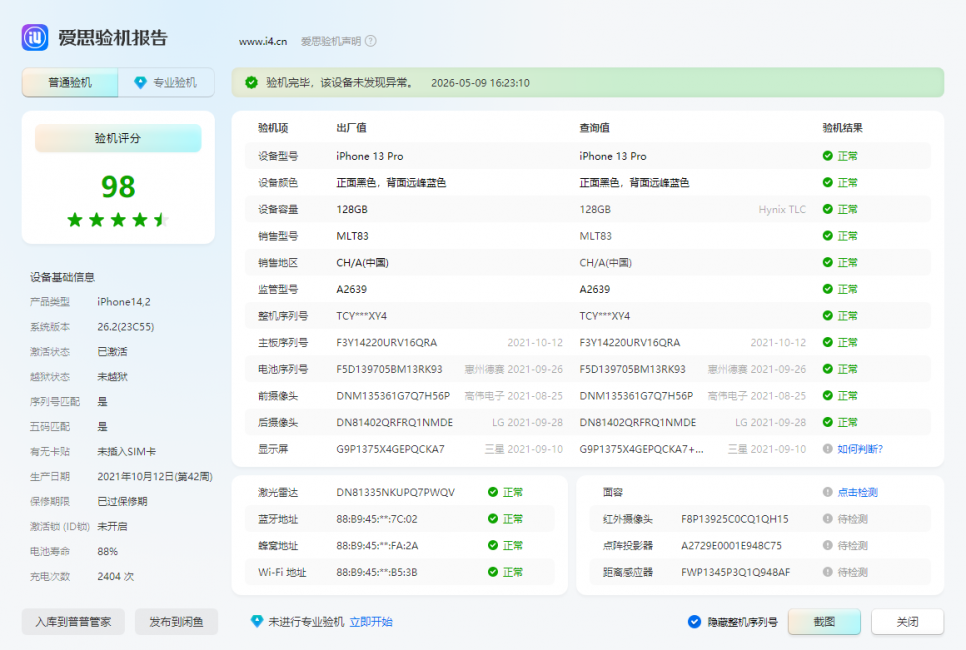Click the 截图 screenshot button
Viewport: 966px width, 650px height.
click(824, 622)
